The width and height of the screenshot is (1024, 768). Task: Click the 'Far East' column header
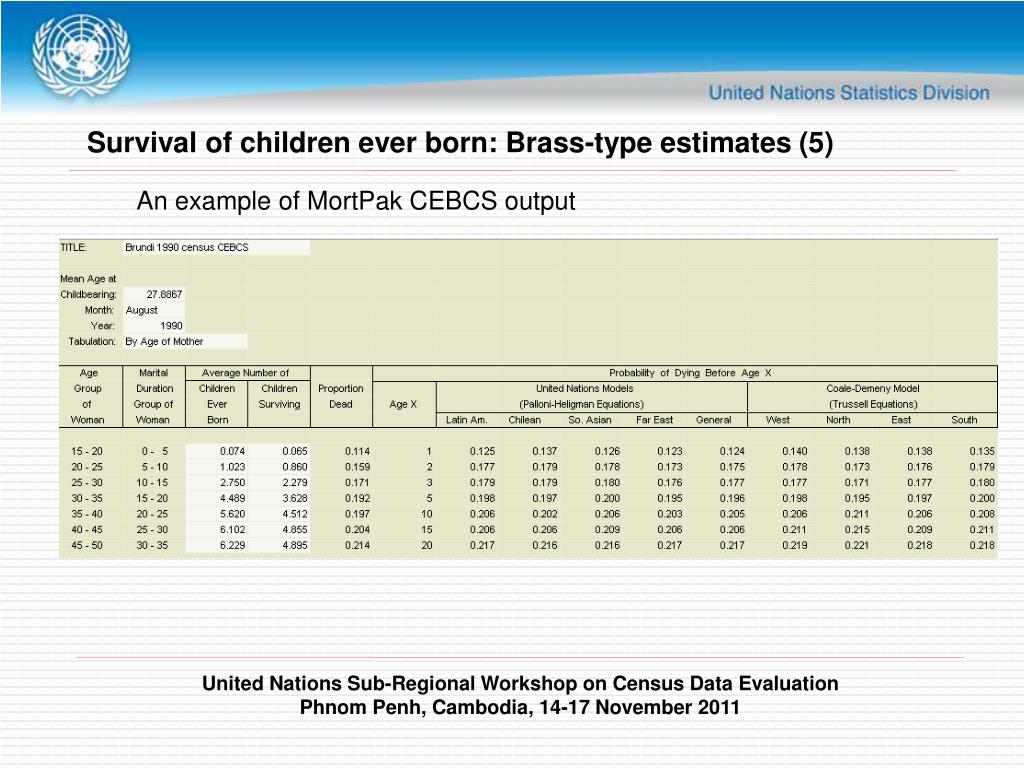tap(654, 420)
